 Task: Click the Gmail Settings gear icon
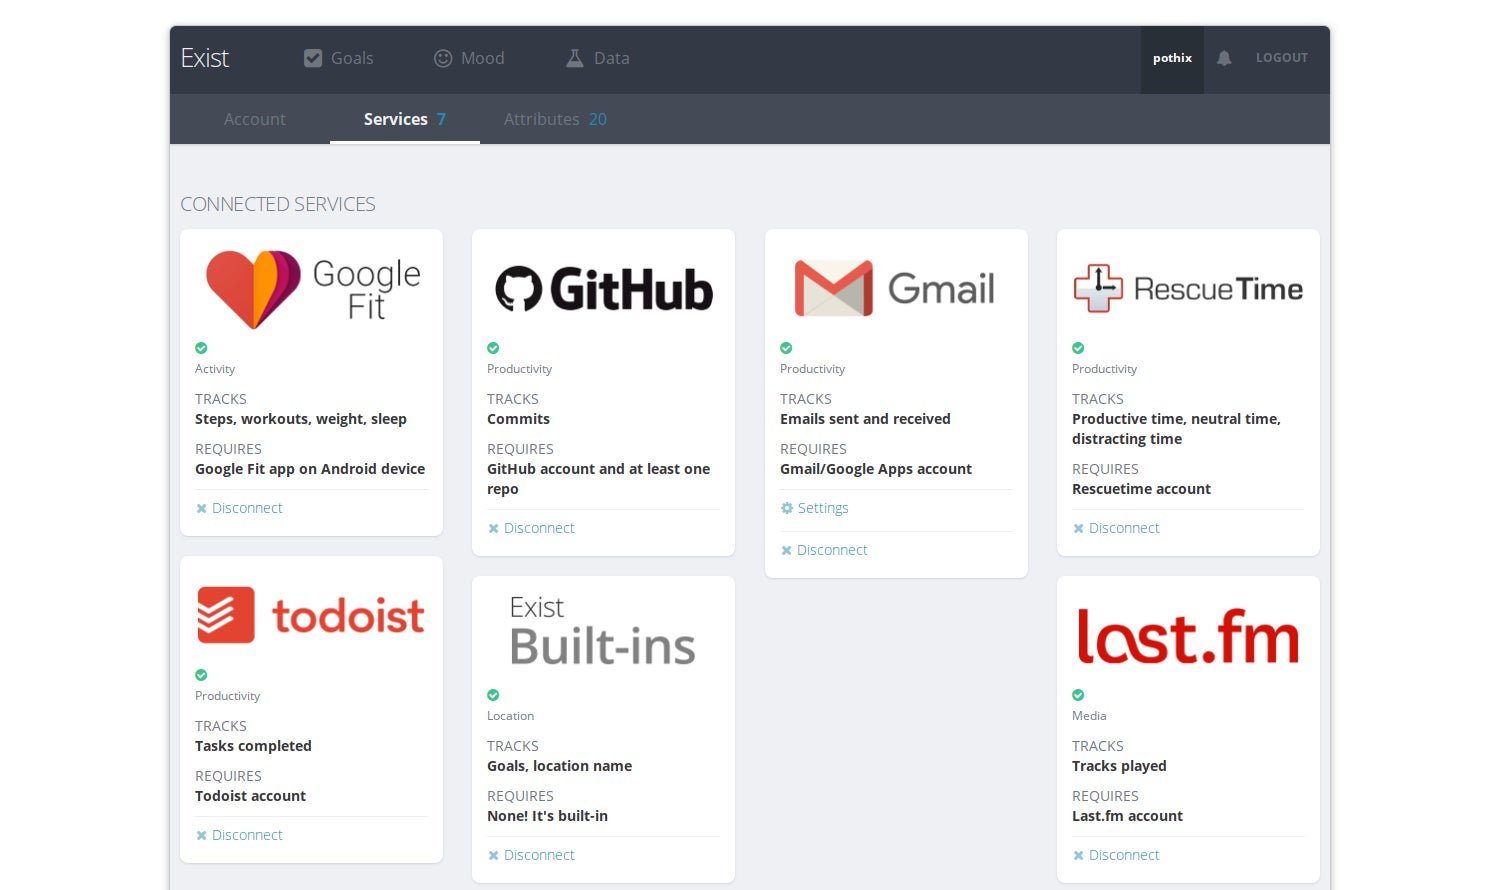[786, 508]
